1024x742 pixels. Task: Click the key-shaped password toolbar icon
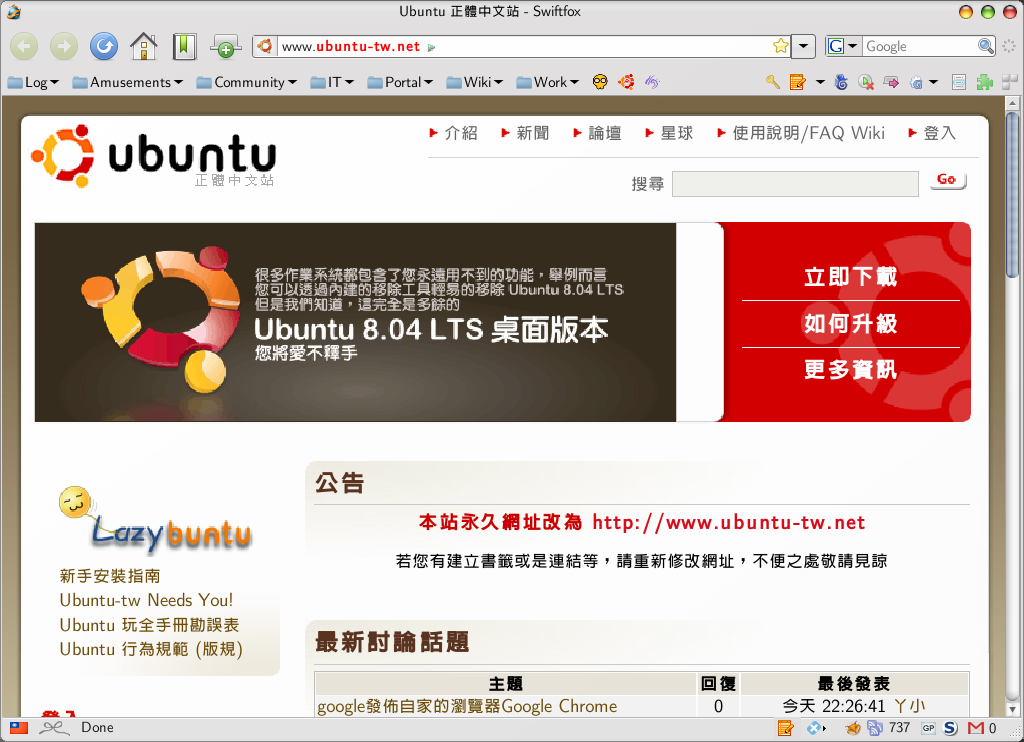[771, 82]
